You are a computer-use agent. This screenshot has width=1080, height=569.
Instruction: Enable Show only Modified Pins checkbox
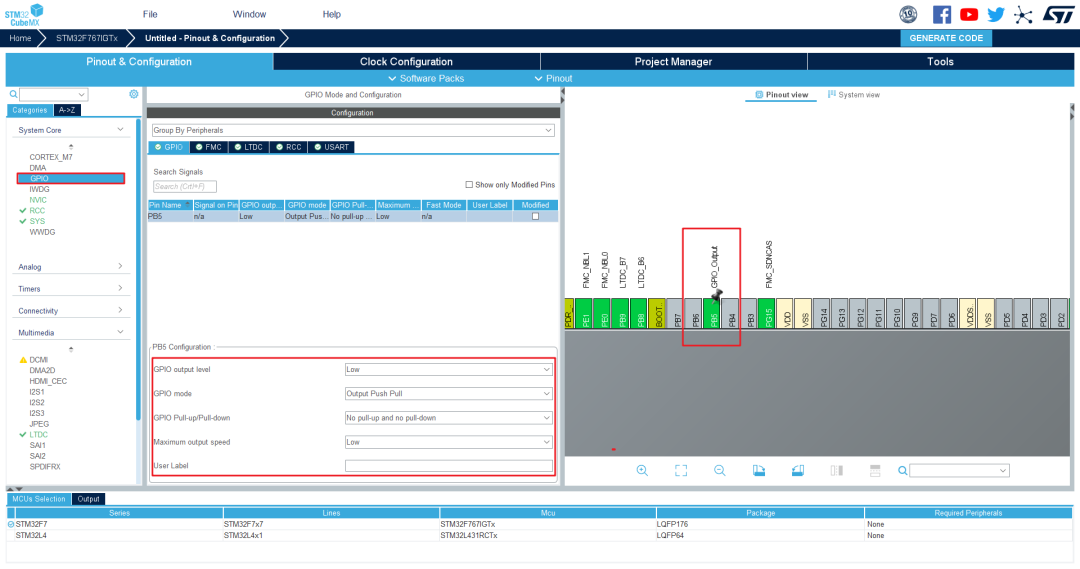(469, 185)
